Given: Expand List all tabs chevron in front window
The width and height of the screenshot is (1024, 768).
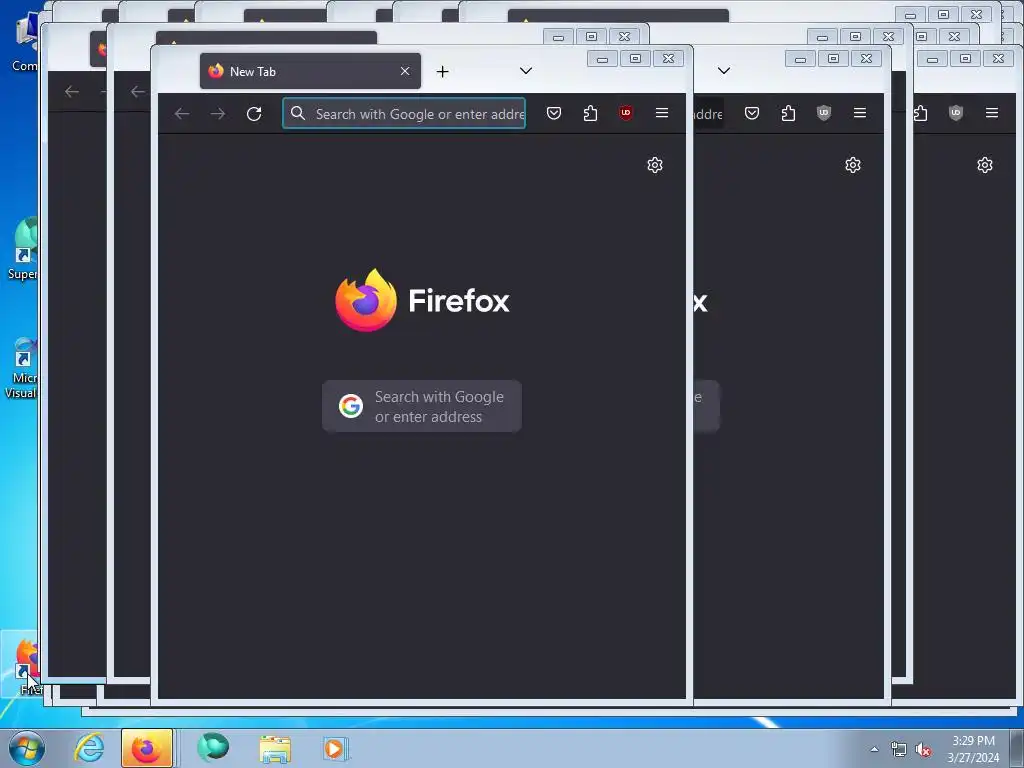Looking at the screenshot, I should (526, 71).
